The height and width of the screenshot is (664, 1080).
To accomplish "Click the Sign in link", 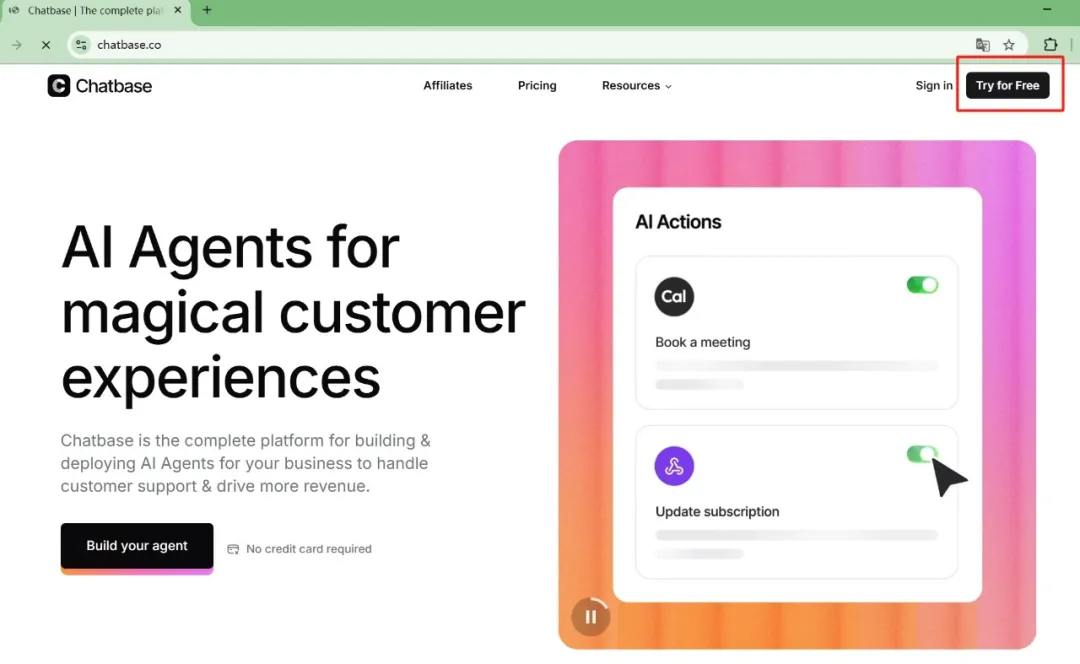I will [934, 85].
